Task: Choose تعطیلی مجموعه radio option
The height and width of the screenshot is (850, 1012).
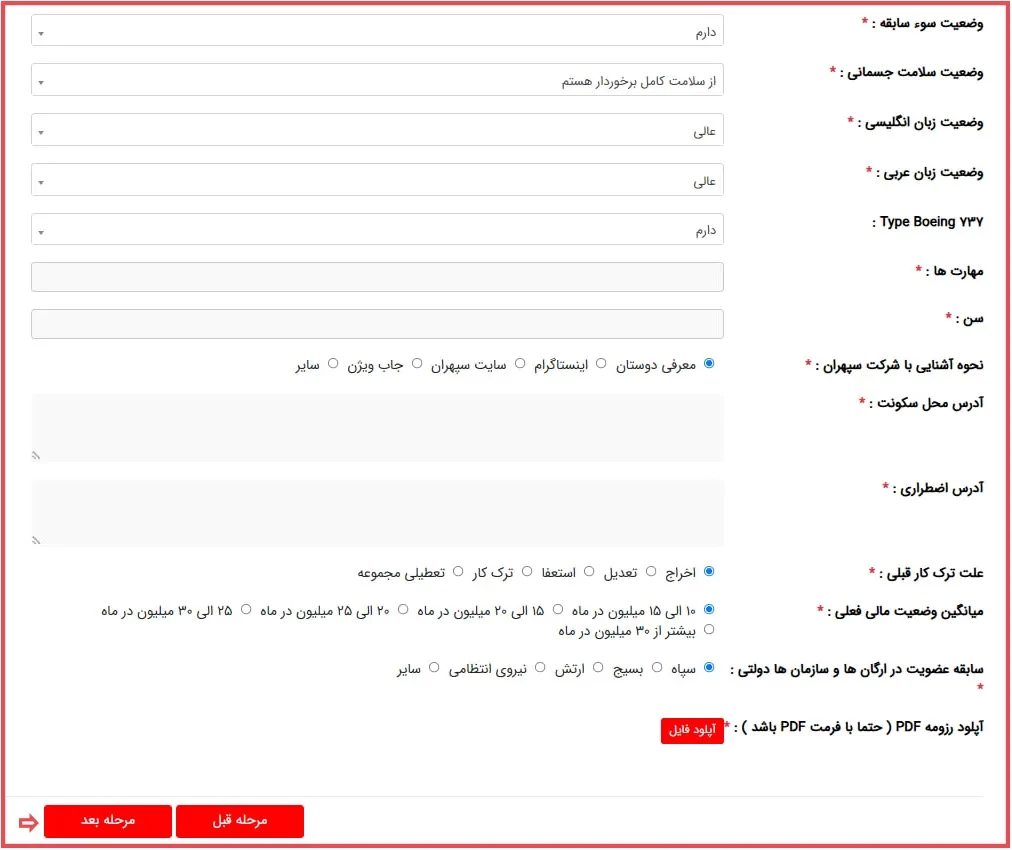Action: click(459, 572)
